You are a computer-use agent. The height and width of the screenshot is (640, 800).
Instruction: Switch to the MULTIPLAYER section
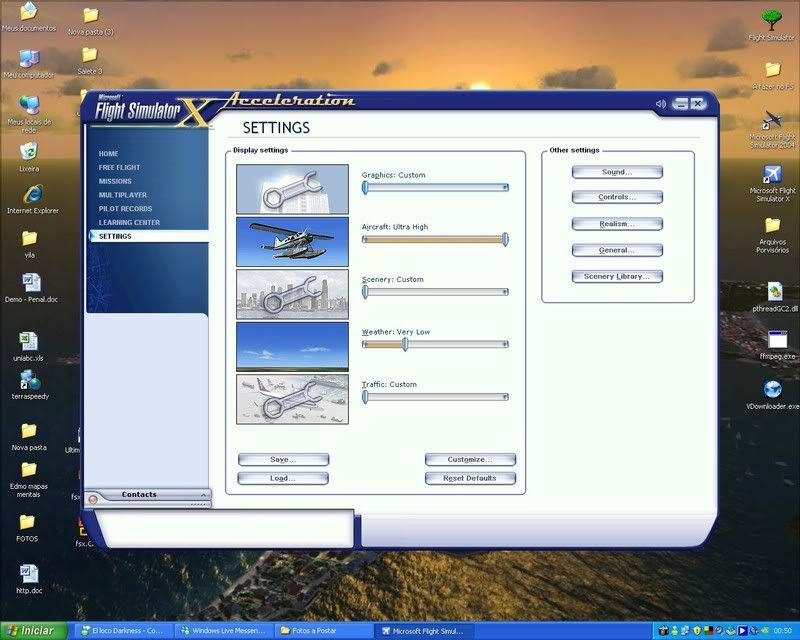[123, 195]
